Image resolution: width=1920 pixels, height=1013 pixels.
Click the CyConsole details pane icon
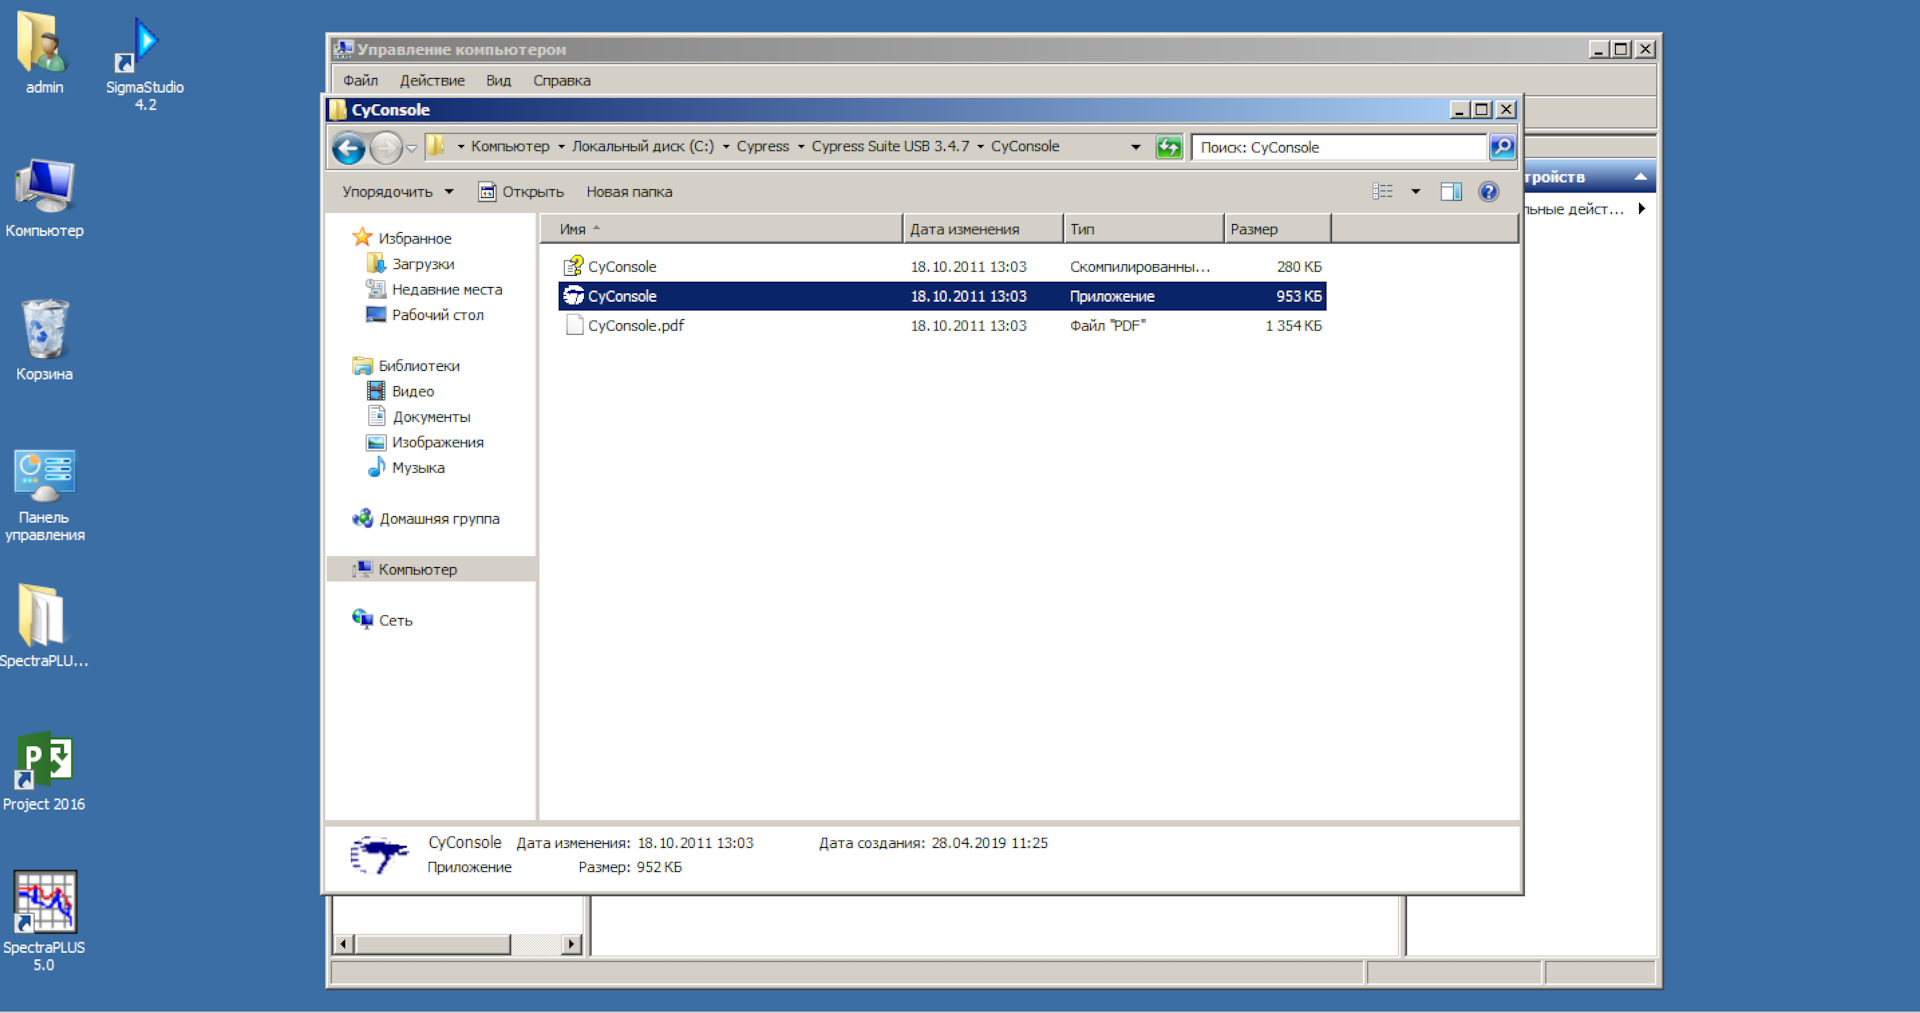(x=380, y=855)
